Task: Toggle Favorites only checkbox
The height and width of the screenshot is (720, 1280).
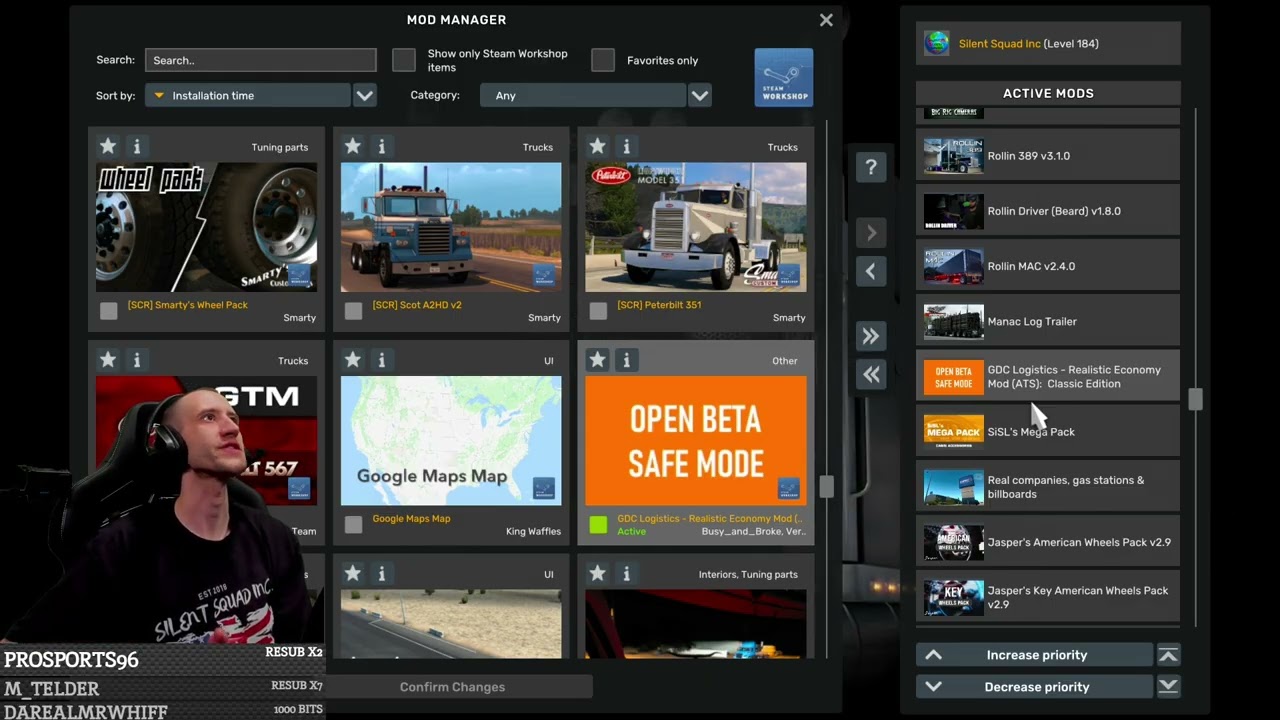Action: point(603,60)
